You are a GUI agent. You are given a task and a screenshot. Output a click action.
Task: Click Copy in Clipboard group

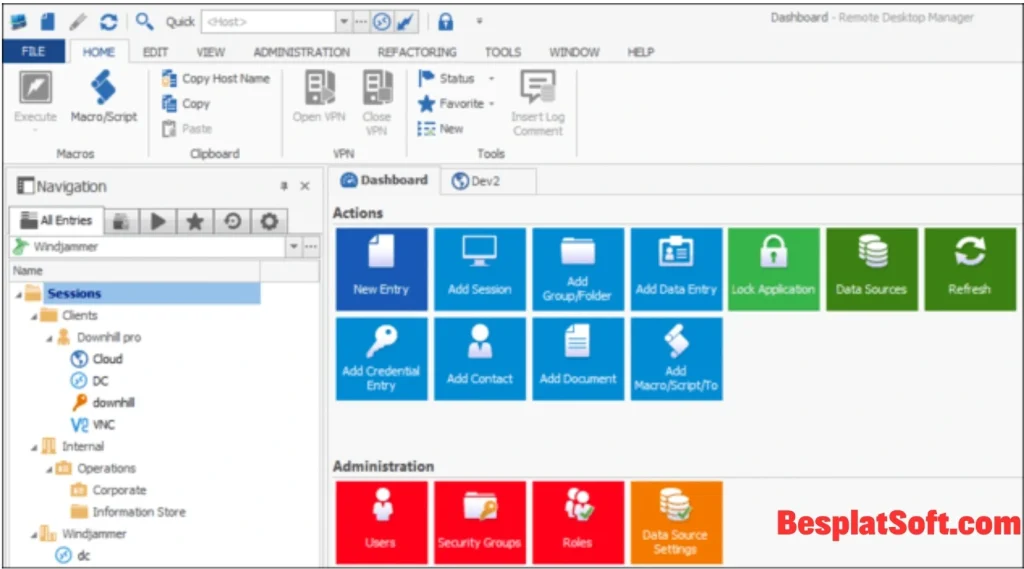tap(186, 104)
